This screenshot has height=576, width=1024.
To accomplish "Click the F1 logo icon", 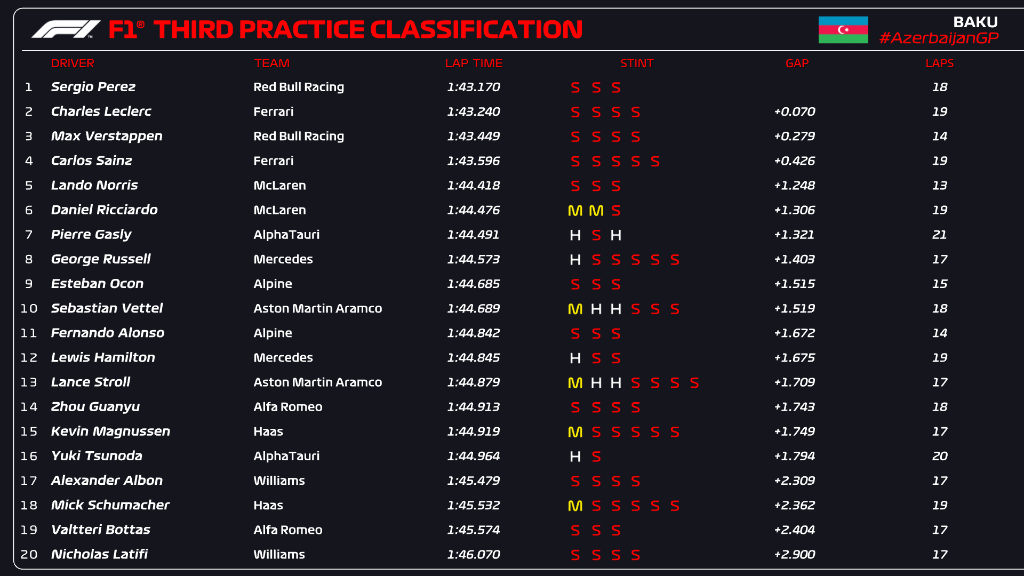I will pyautogui.click(x=66, y=29).
